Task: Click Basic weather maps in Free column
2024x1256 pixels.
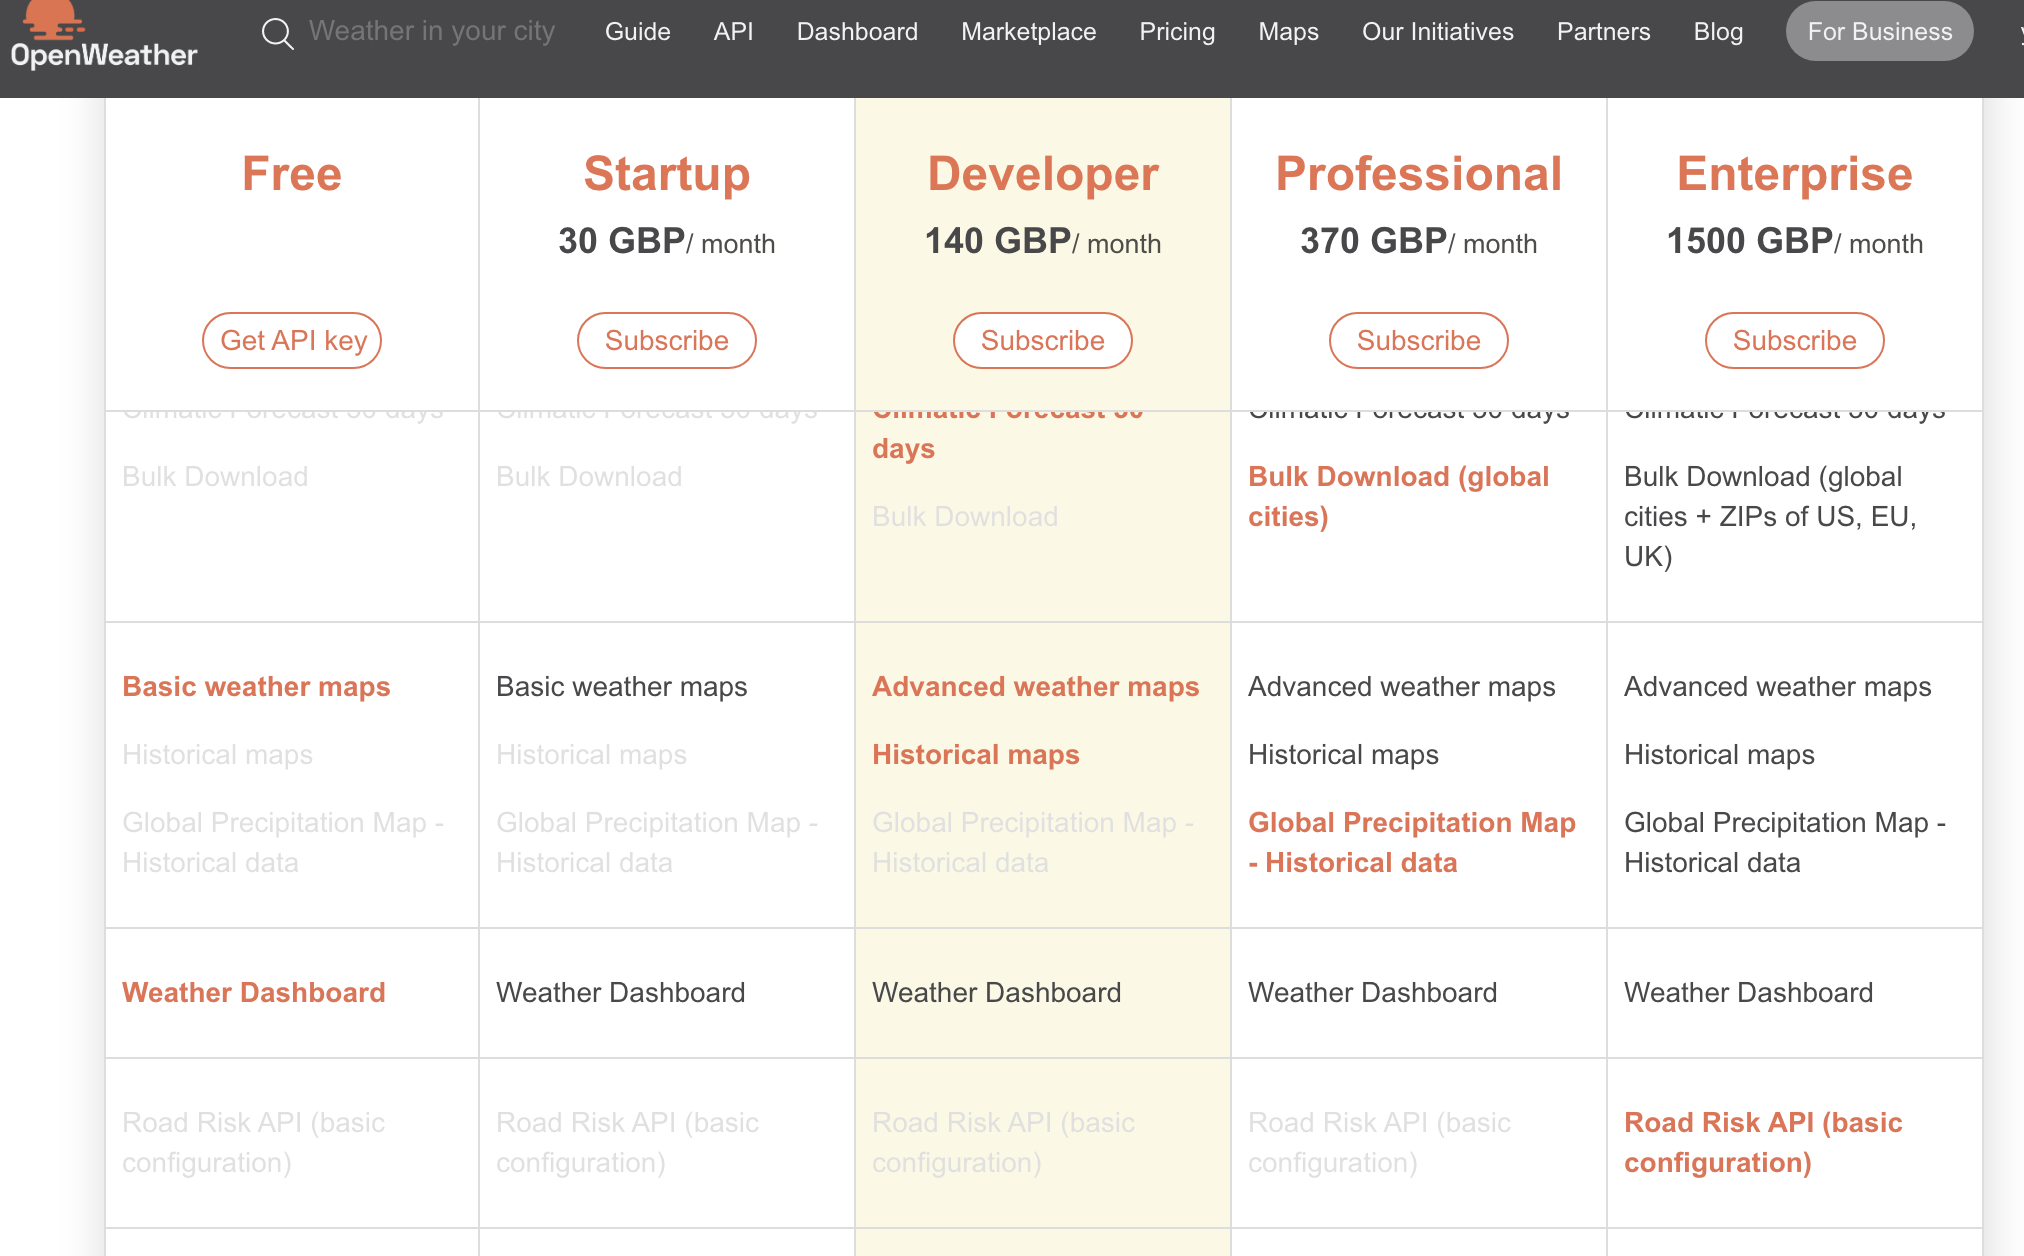Action: [256, 687]
